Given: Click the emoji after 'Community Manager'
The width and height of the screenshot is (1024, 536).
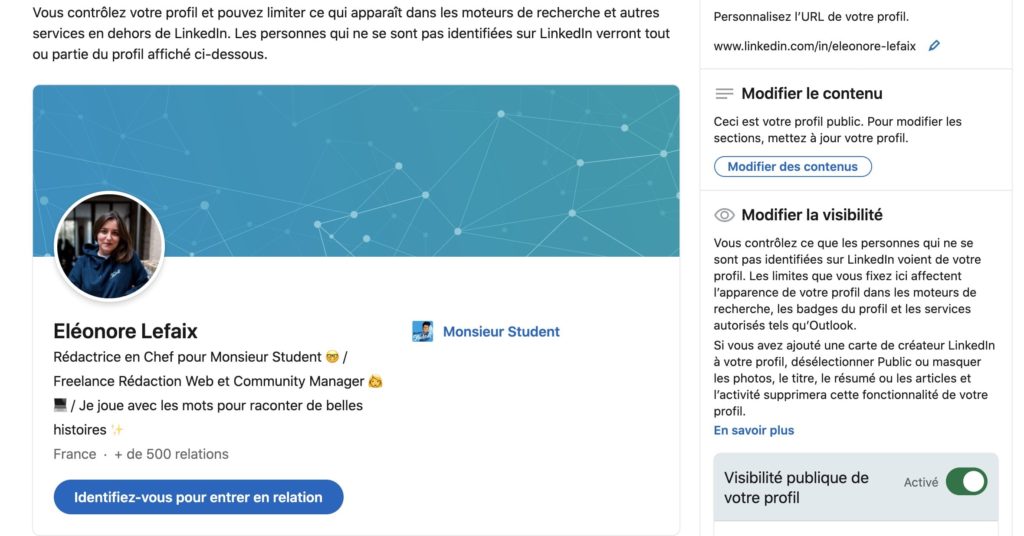Looking at the screenshot, I should click(x=375, y=381).
